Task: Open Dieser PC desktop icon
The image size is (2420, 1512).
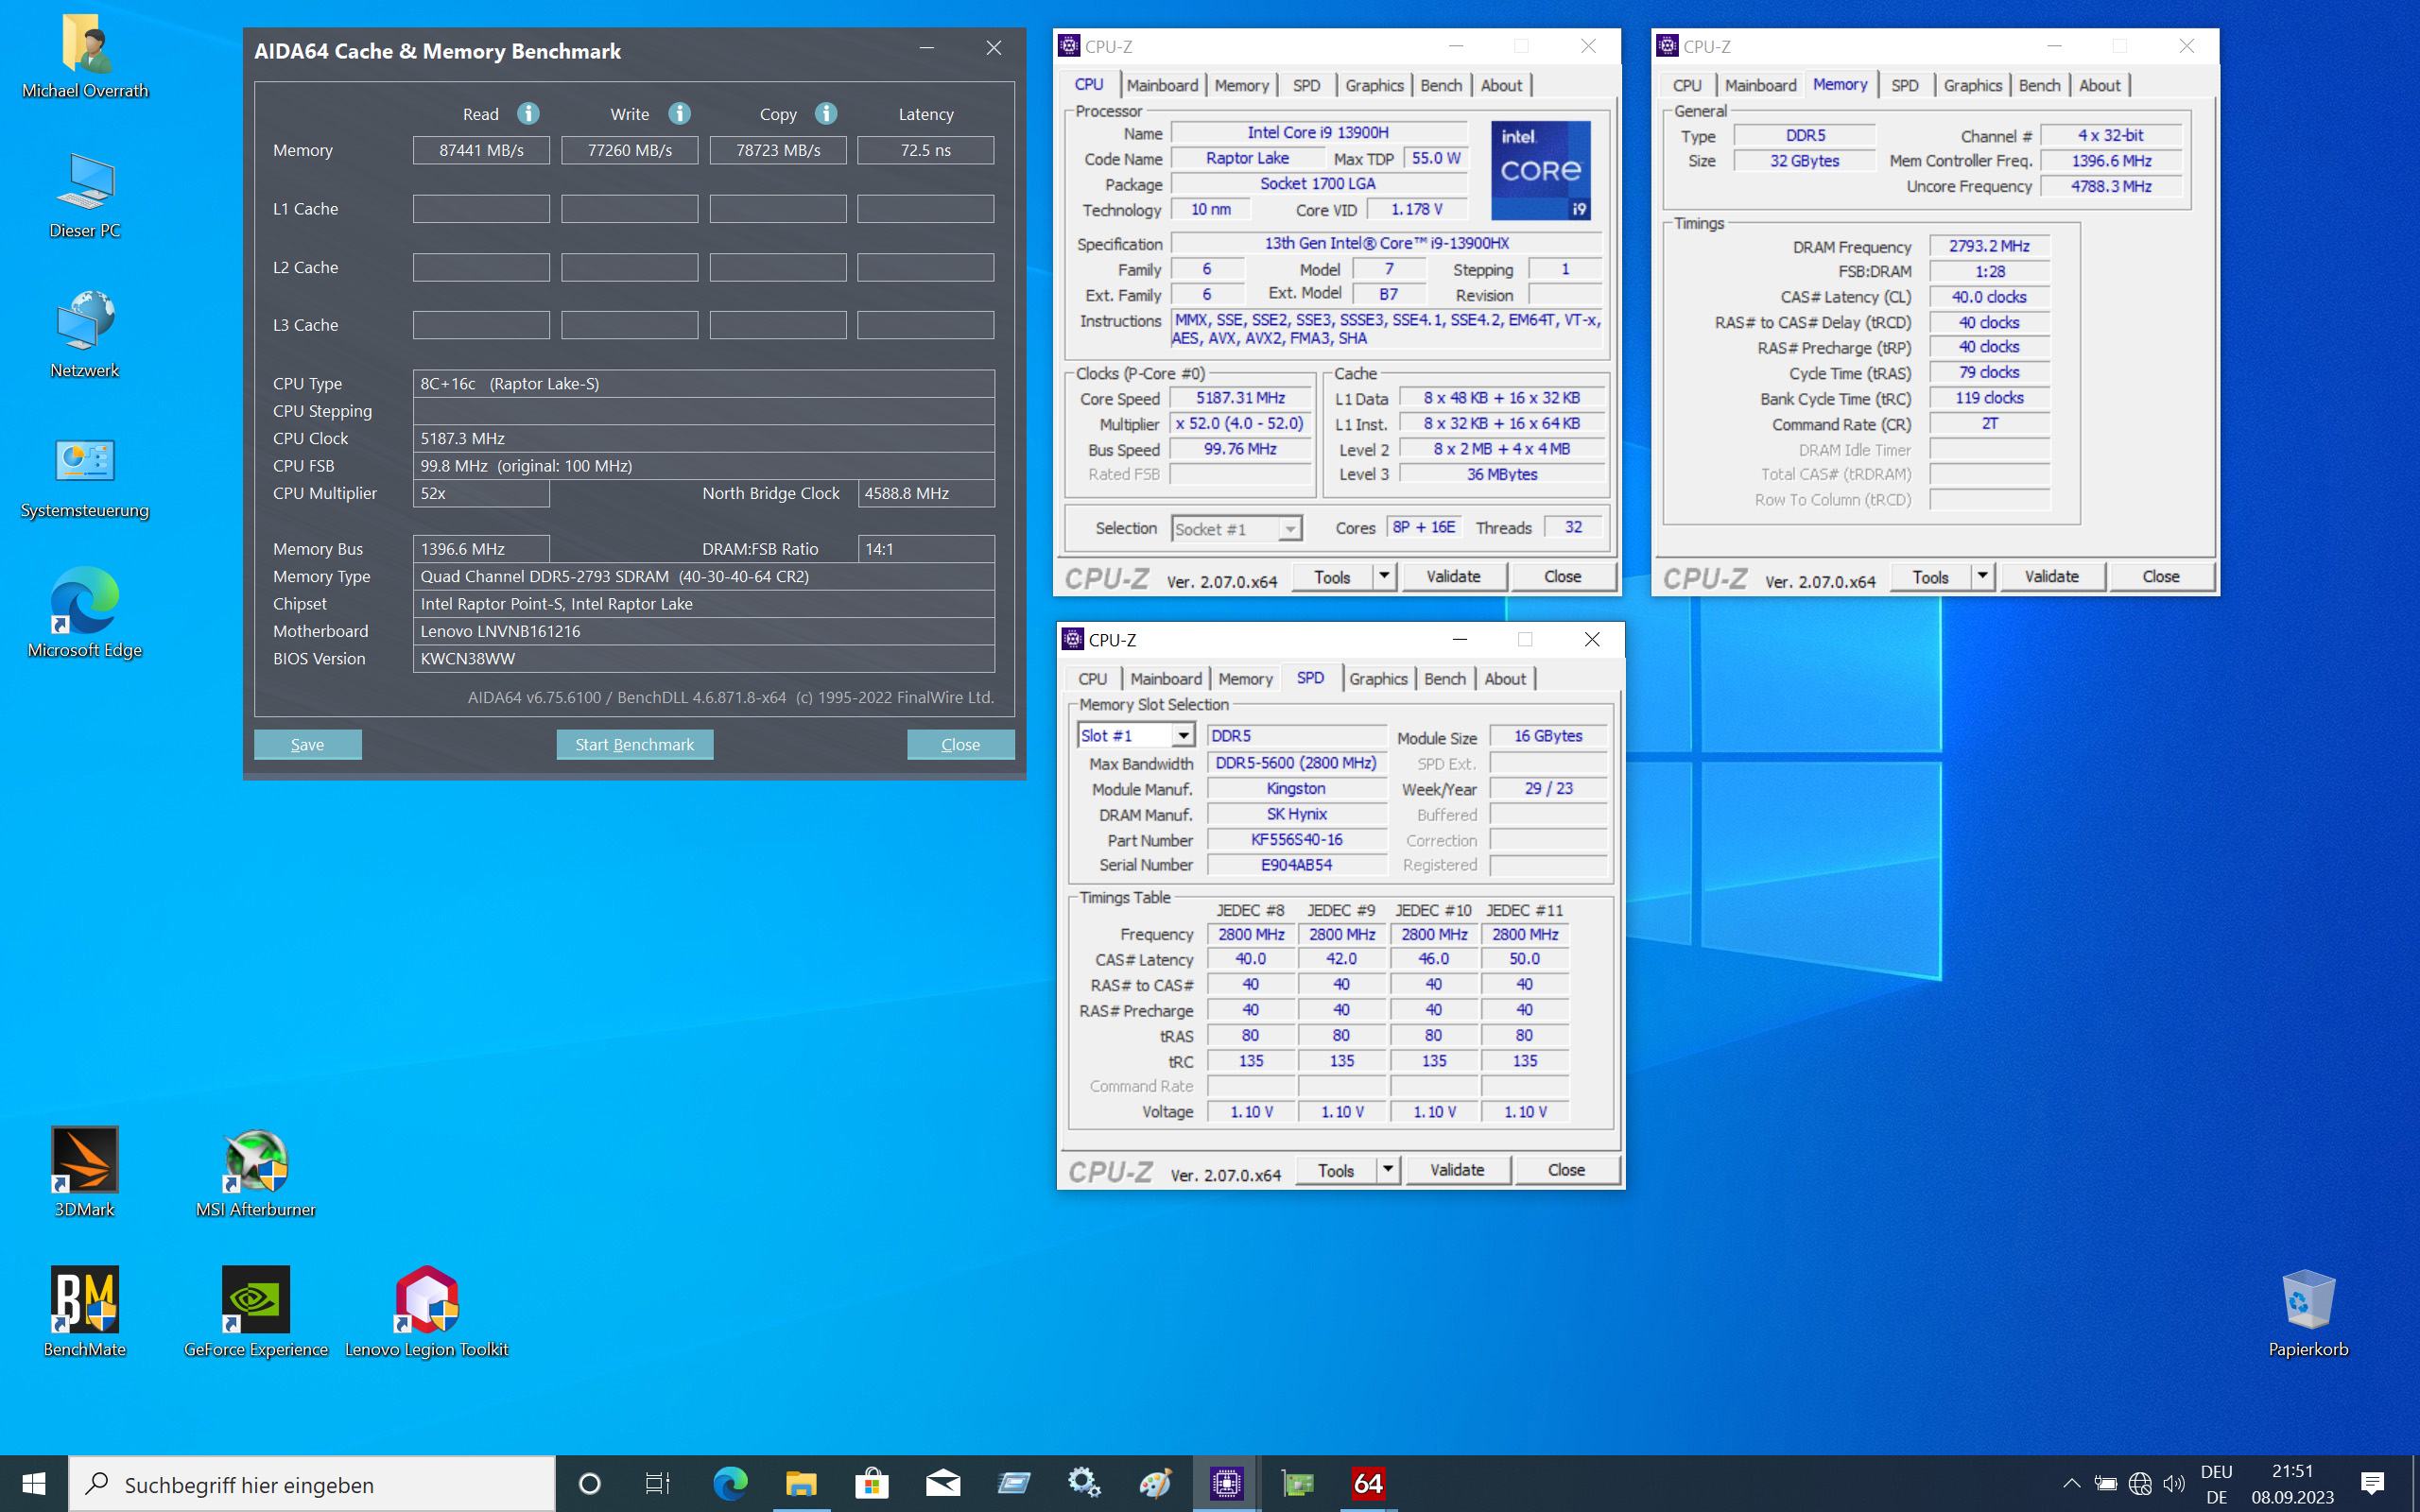Action: (x=85, y=196)
